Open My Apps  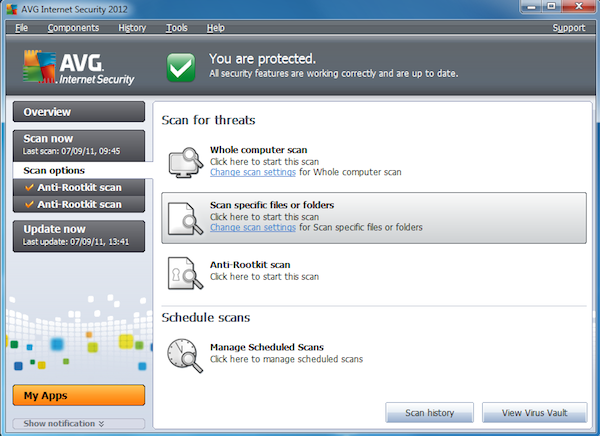pos(79,395)
